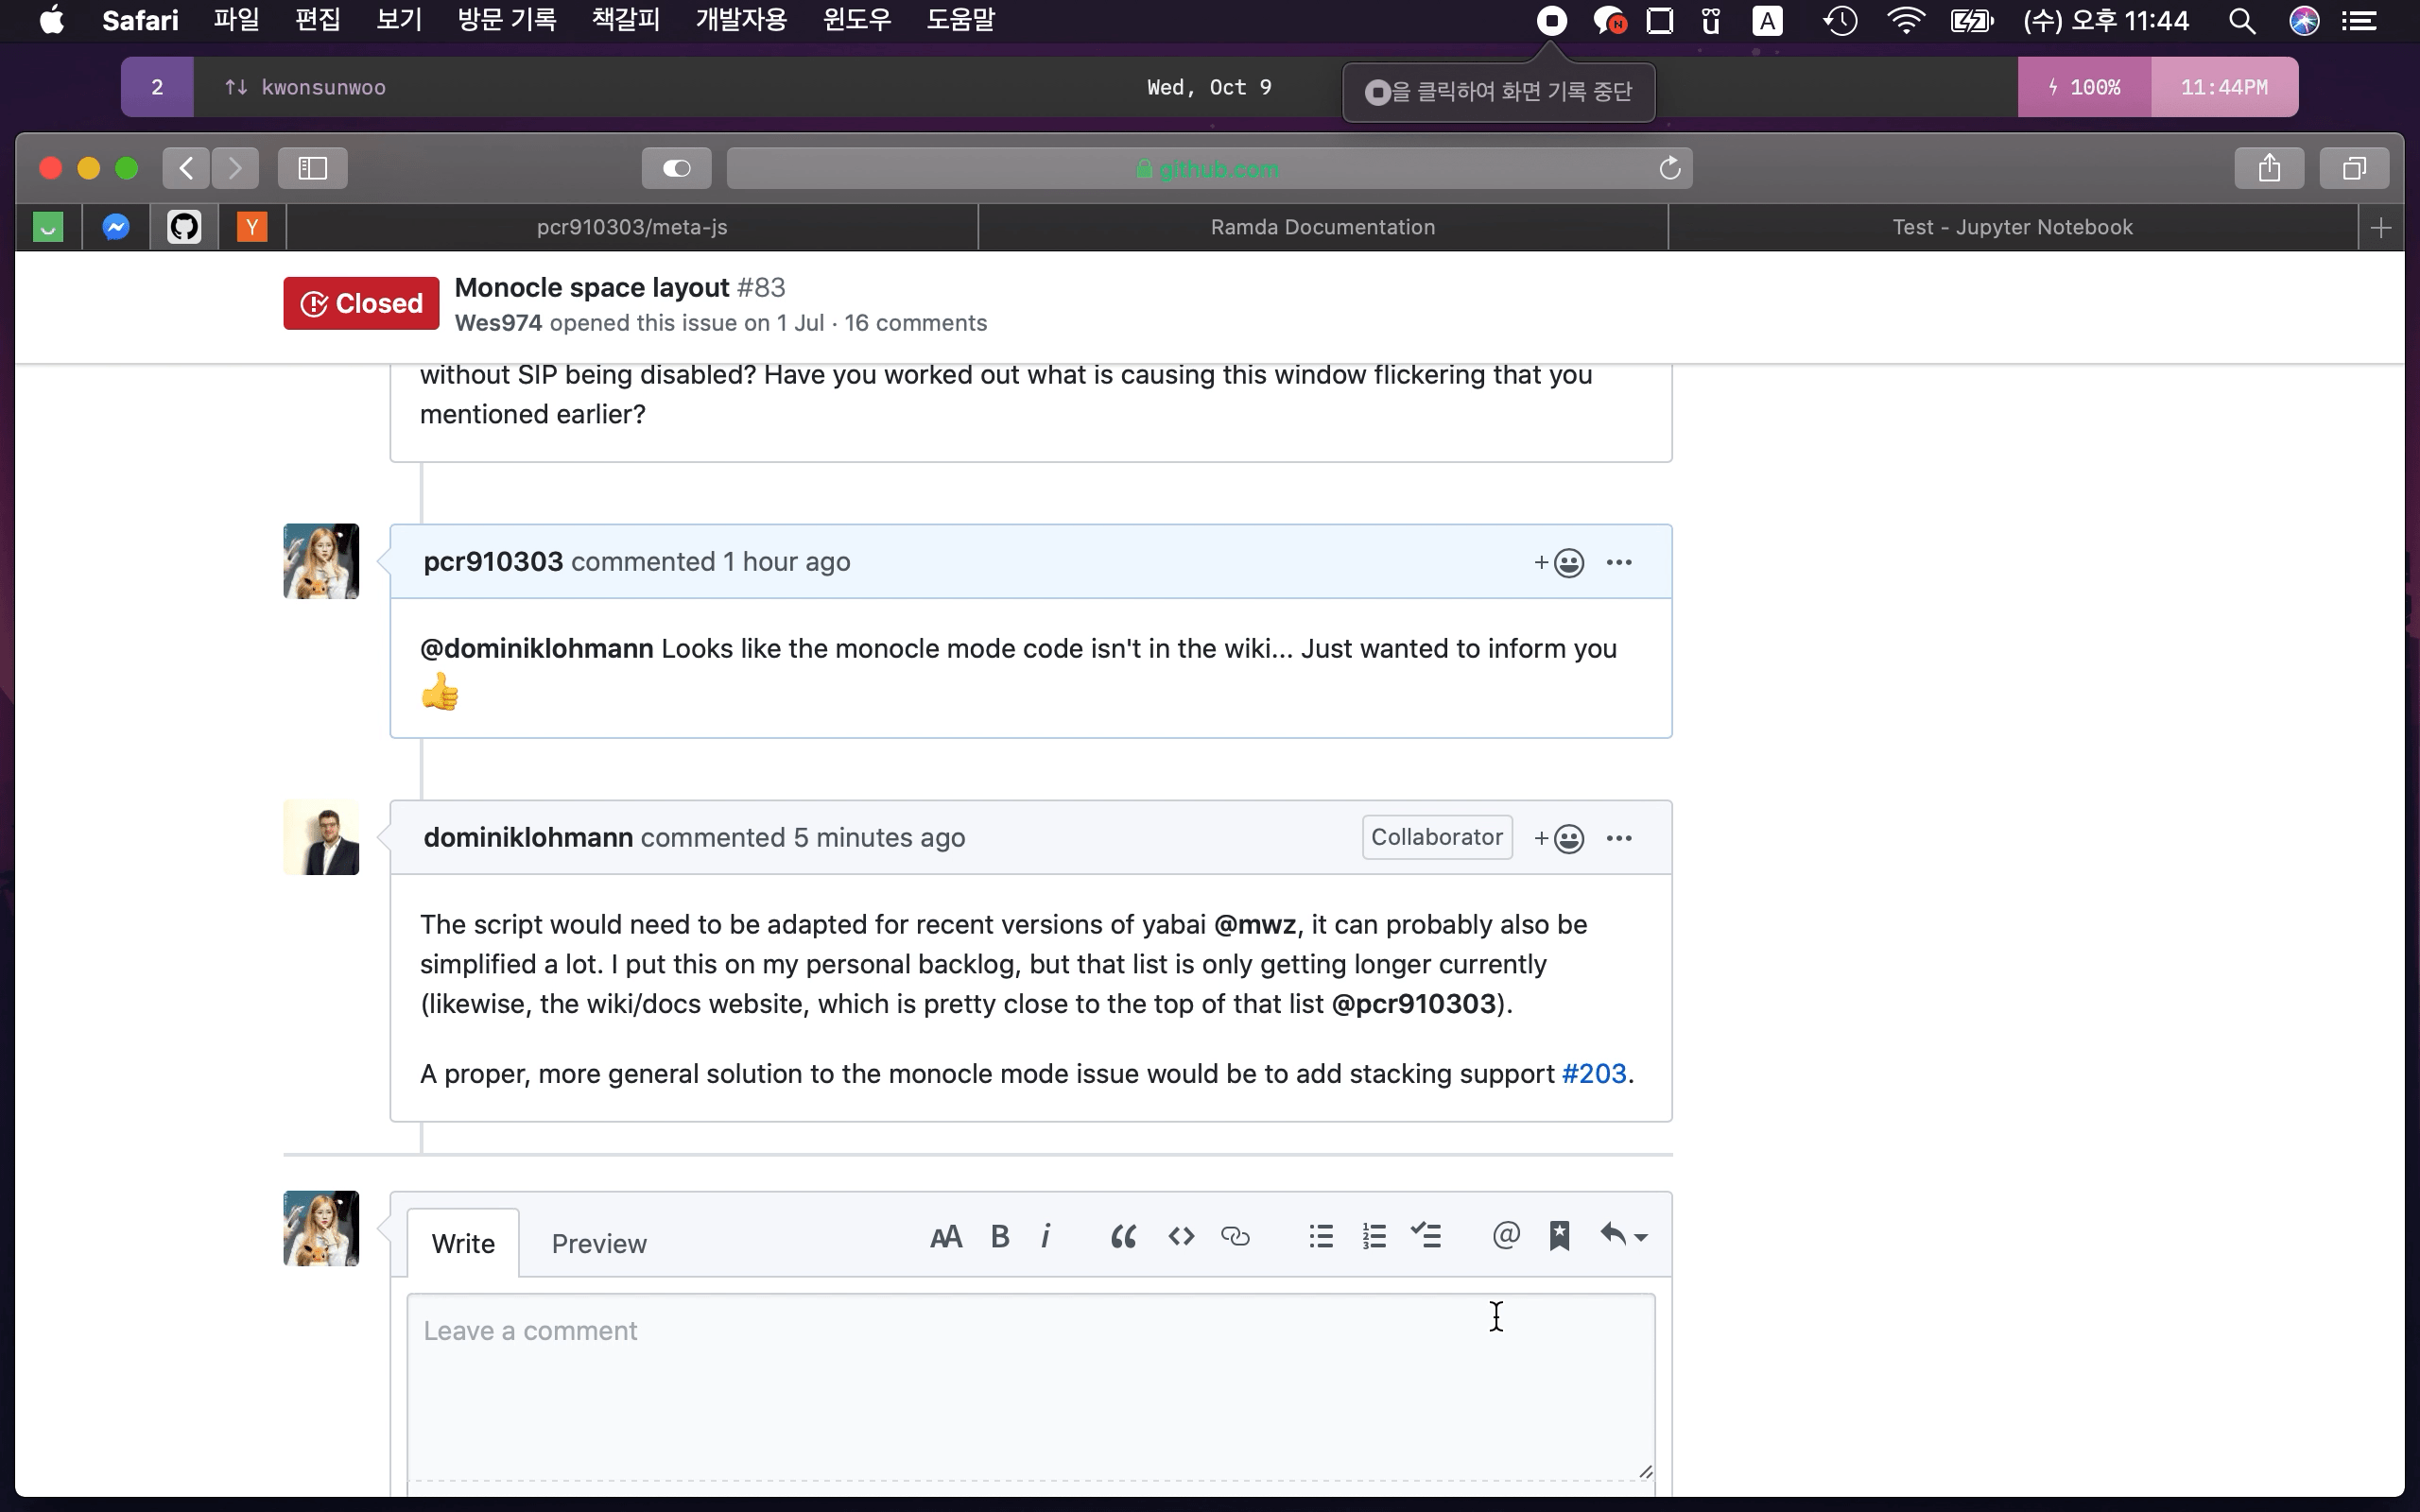Open the green pinned tab

(48, 228)
